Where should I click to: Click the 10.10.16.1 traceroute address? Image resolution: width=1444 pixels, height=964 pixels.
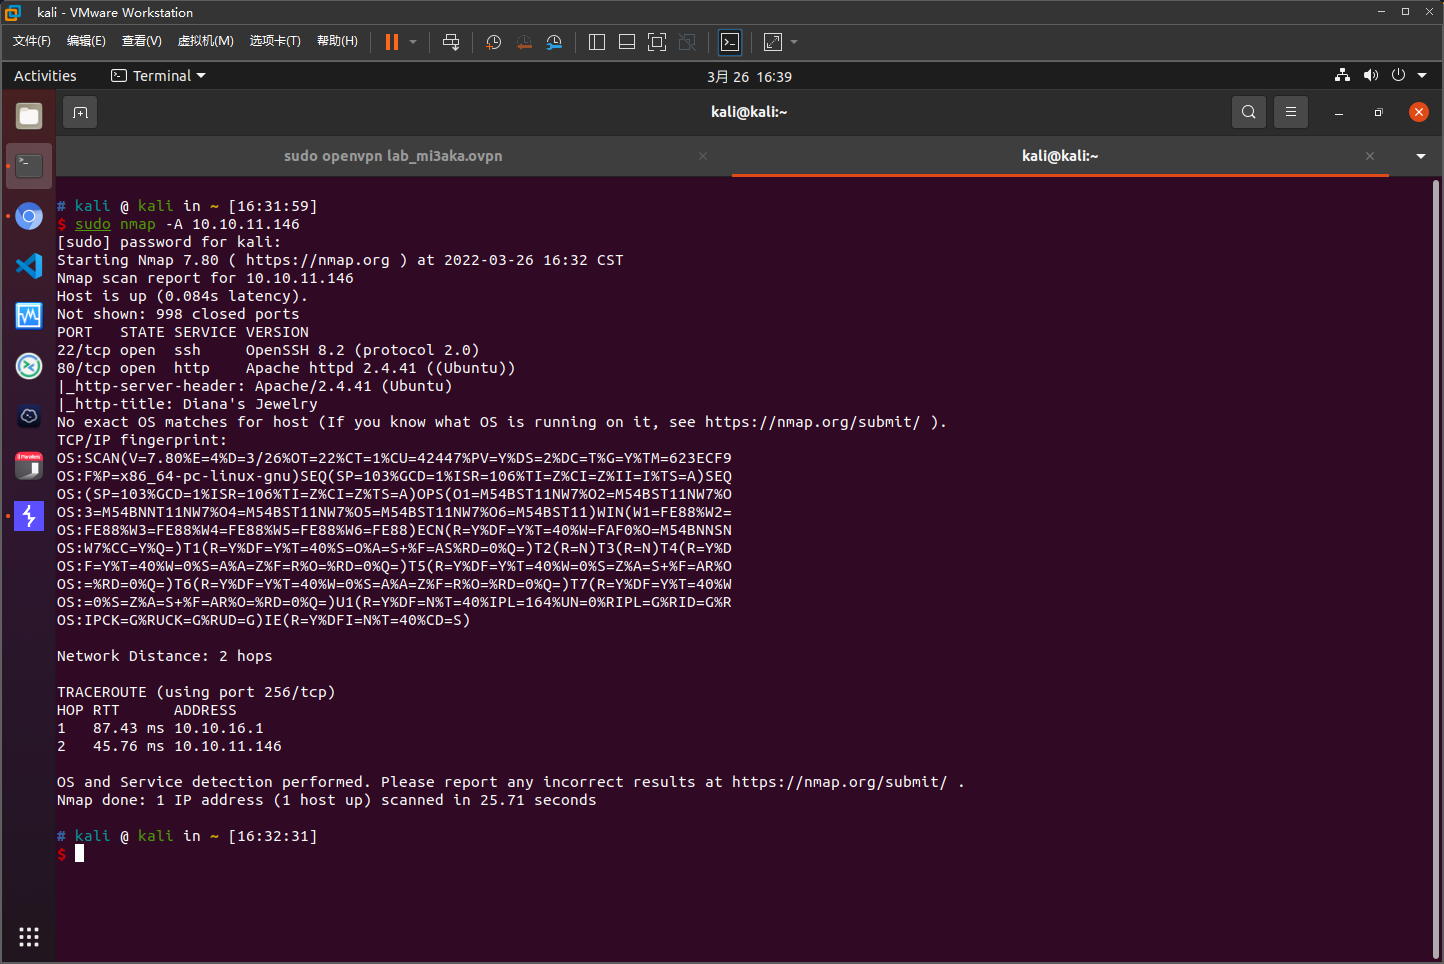219,728
